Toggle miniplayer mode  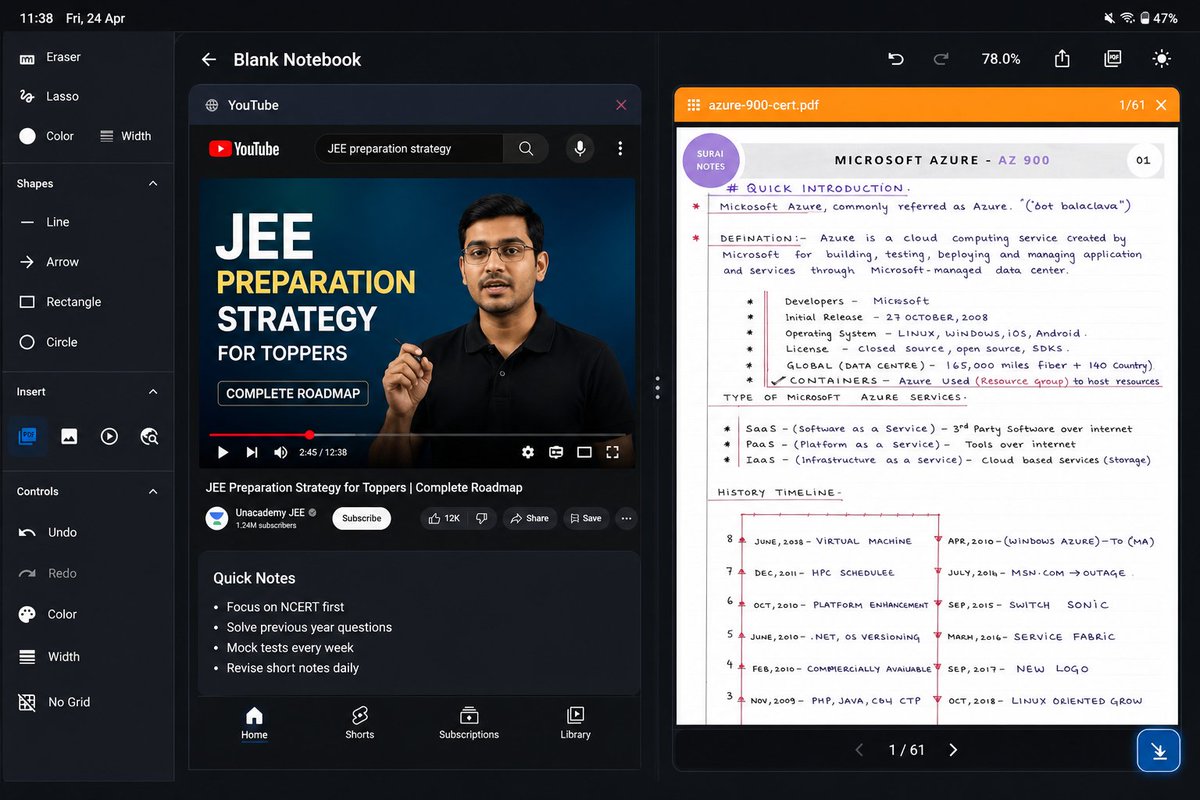(556, 452)
